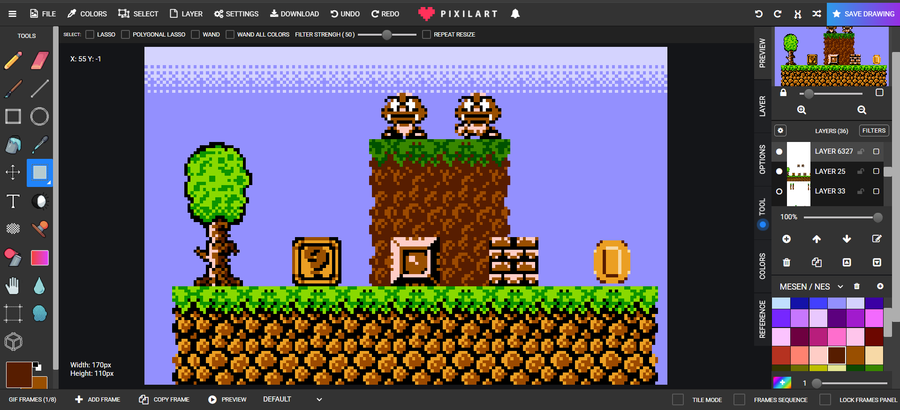This screenshot has width=900, height=410.
Task: Open the notifications bell
Action: click(515, 14)
